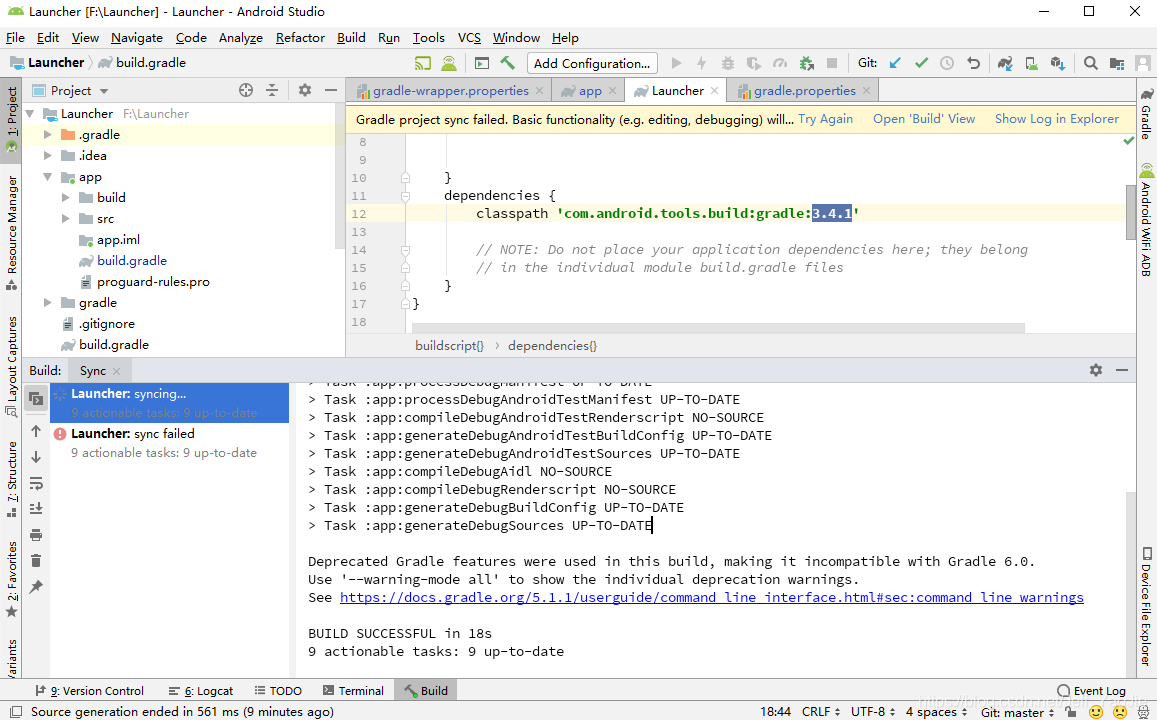Image resolution: width=1157 pixels, height=720 pixels.
Task: Open Event Log button
Action: [1091, 690]
